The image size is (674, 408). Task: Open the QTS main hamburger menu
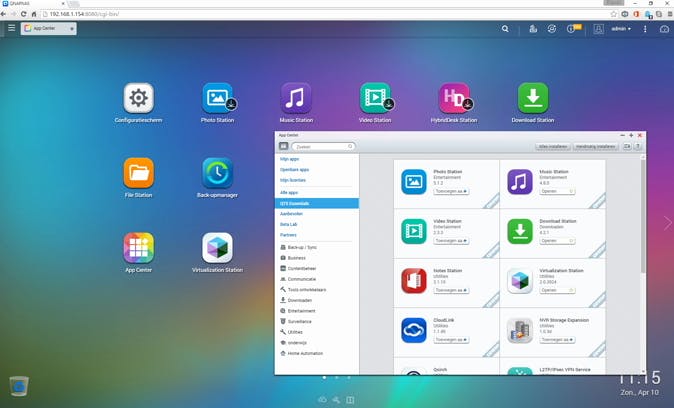12,28
